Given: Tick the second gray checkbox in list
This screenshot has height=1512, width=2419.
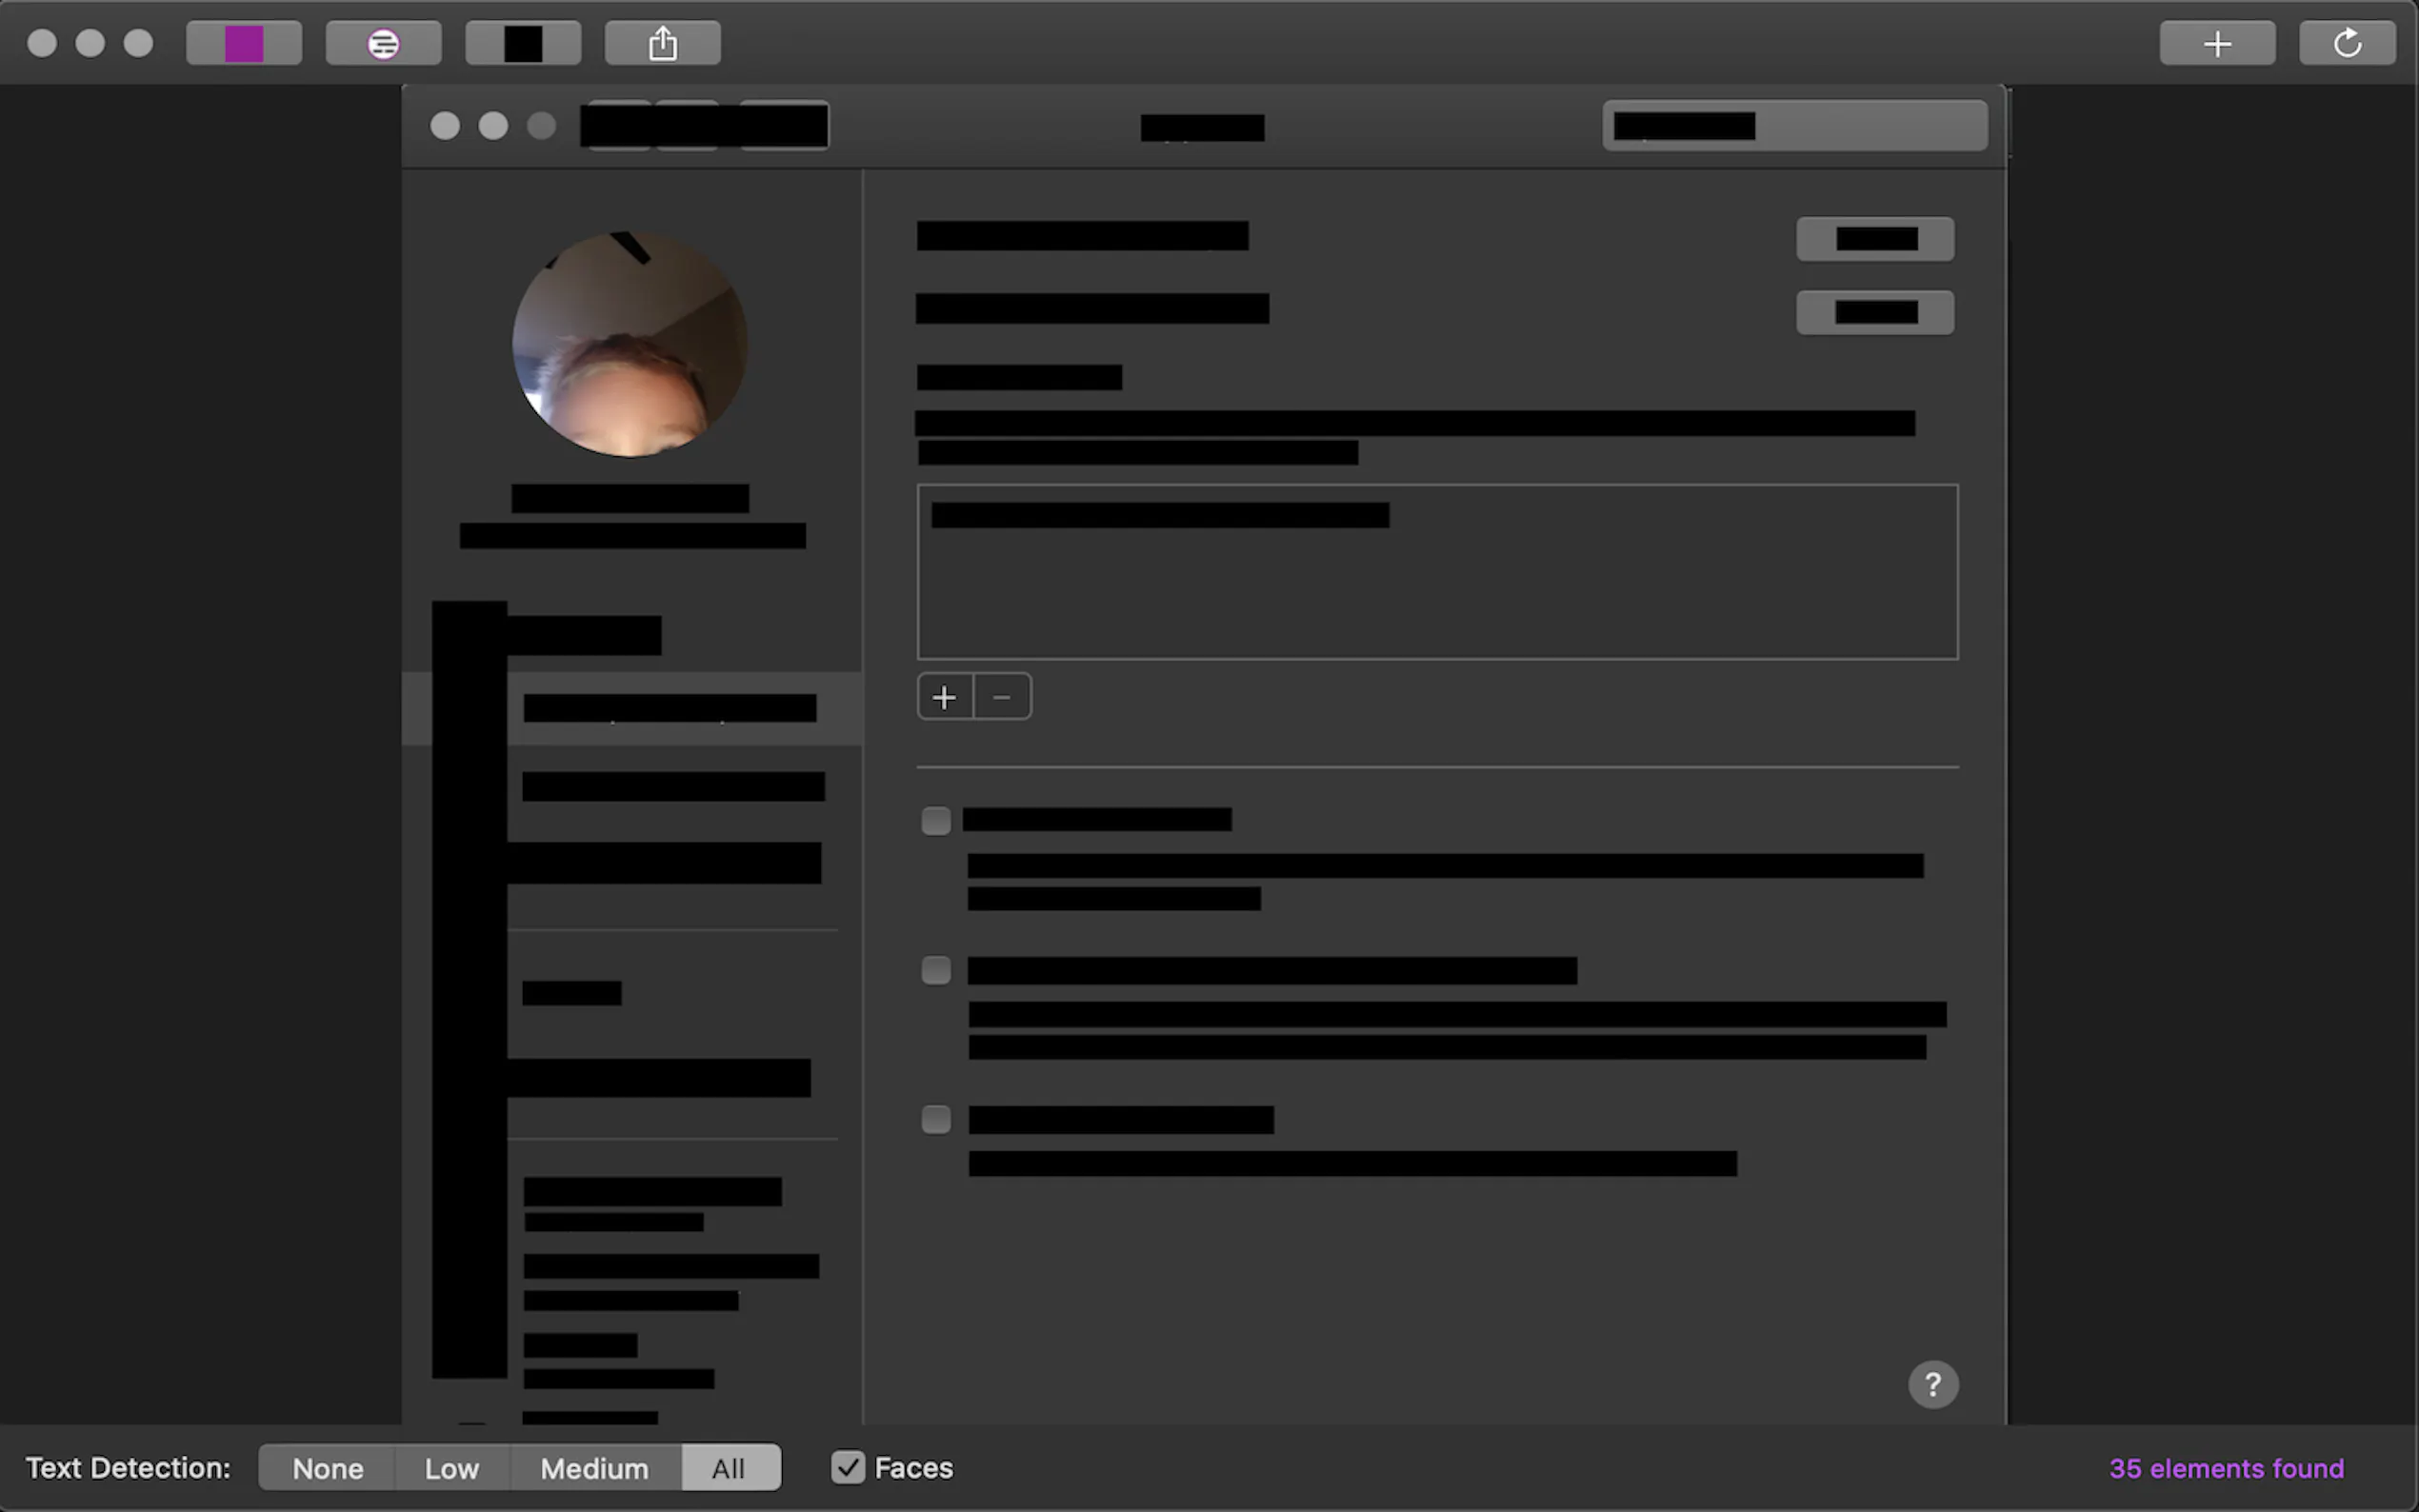Looking at the screenshot, I should 936,970.
